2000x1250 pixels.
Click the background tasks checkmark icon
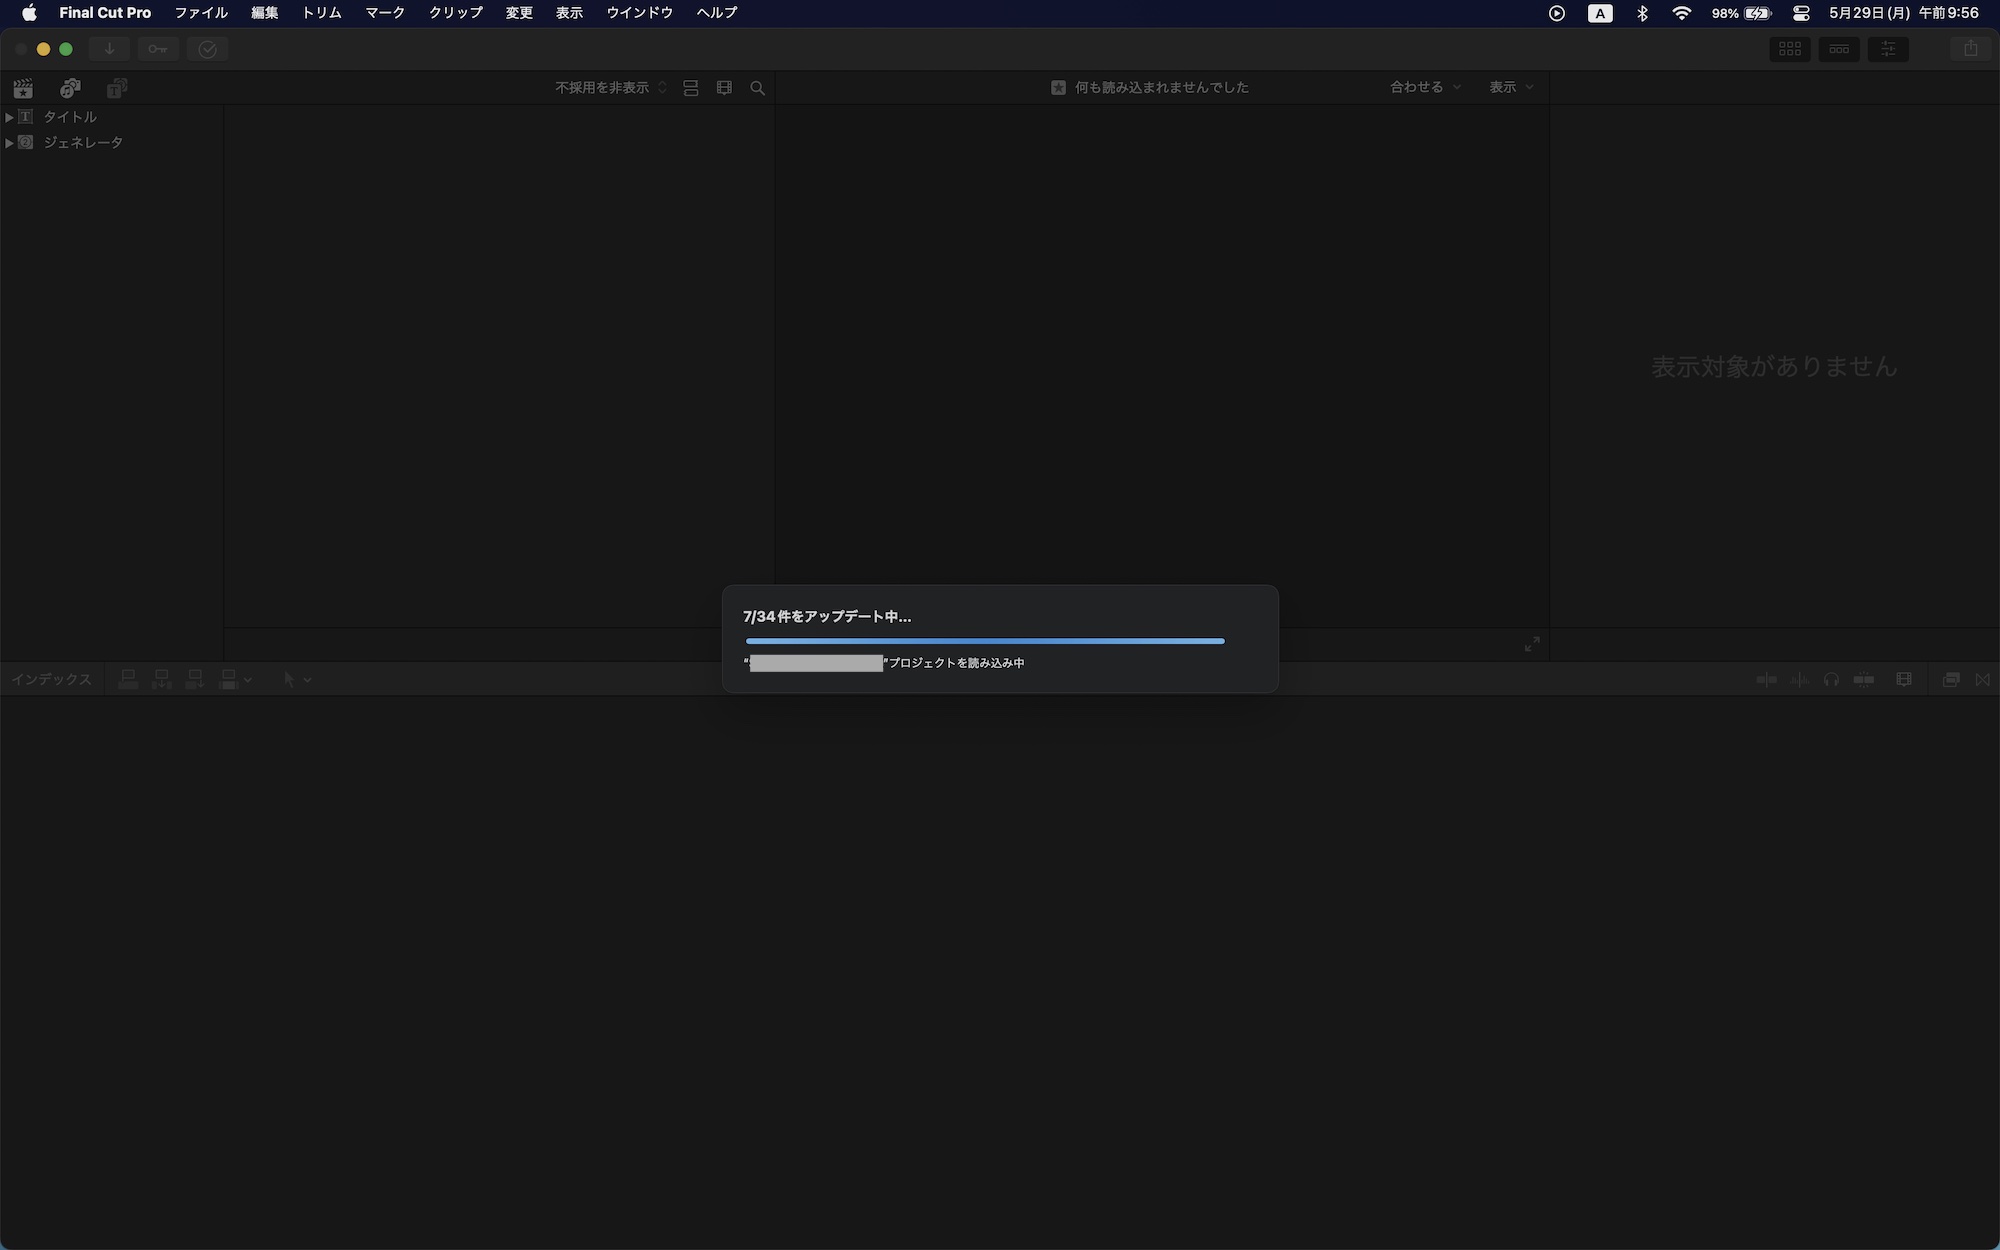[x=207, y=49]
